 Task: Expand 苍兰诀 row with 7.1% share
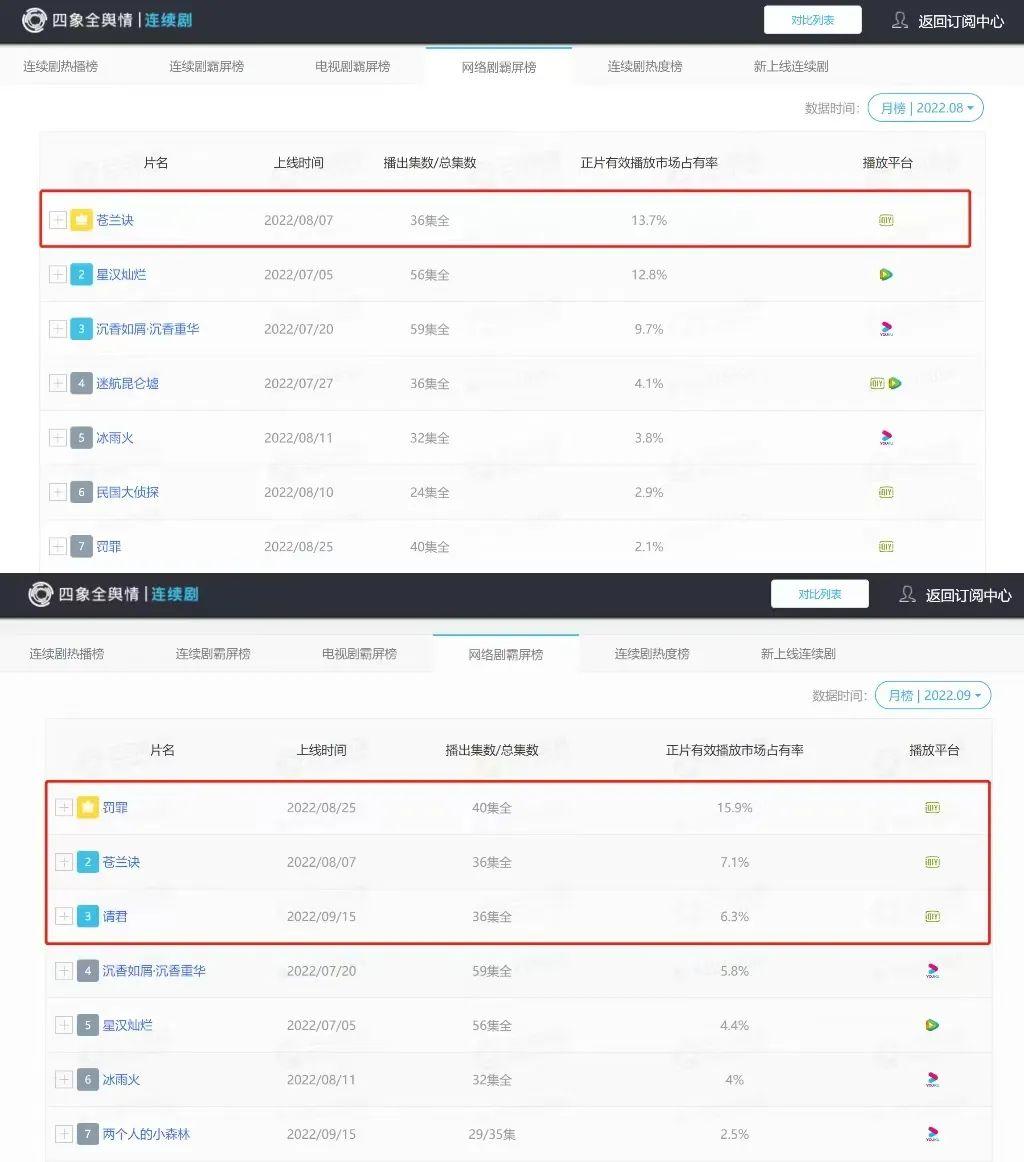click(x=64, y=862)
